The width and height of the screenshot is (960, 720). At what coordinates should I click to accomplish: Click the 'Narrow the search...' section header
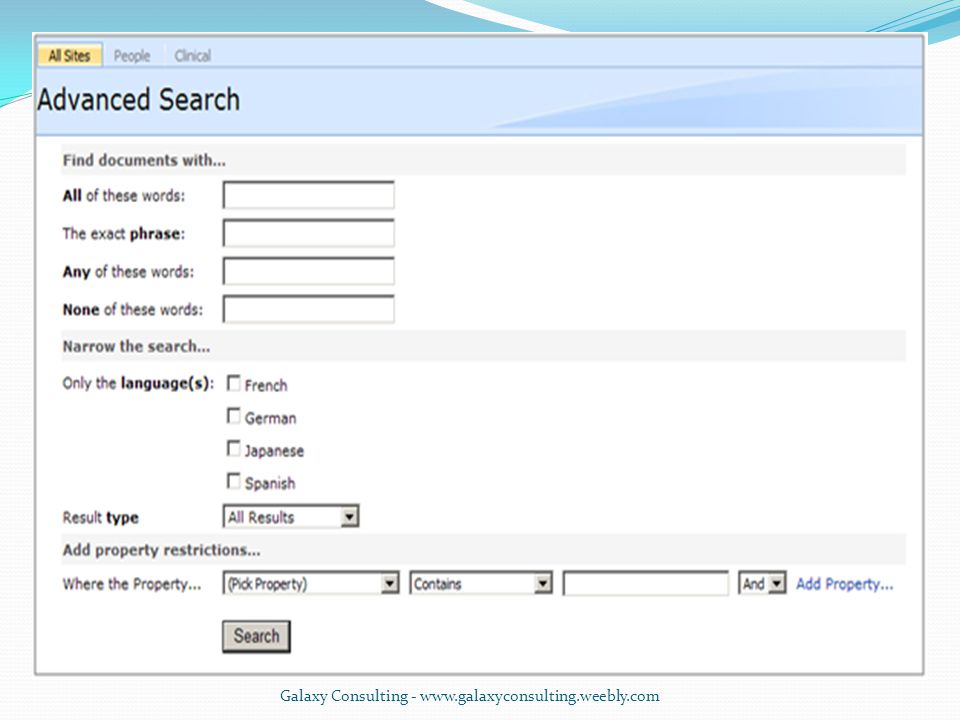[136, 347]
